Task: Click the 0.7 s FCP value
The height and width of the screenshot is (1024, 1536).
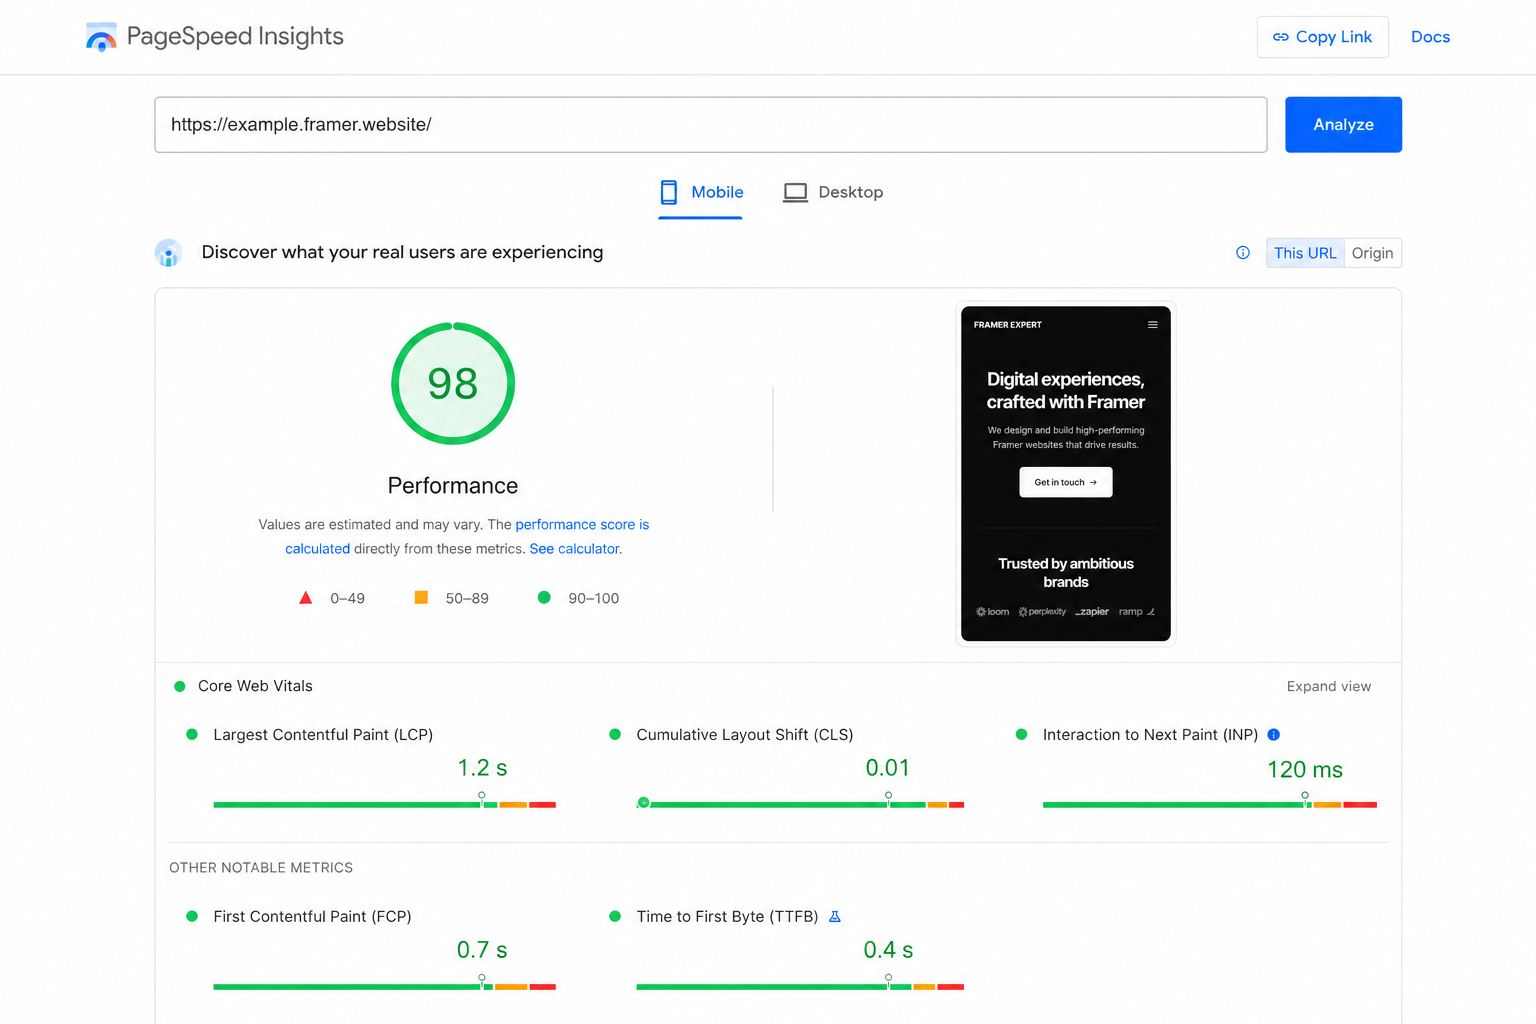Action: pyautogui.click(x=482, y=950)
